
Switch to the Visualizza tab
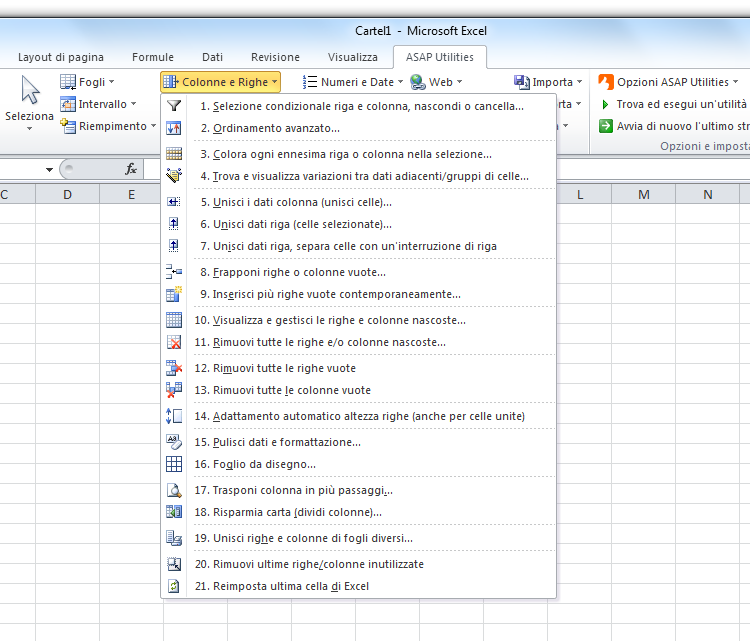(353, 57)
